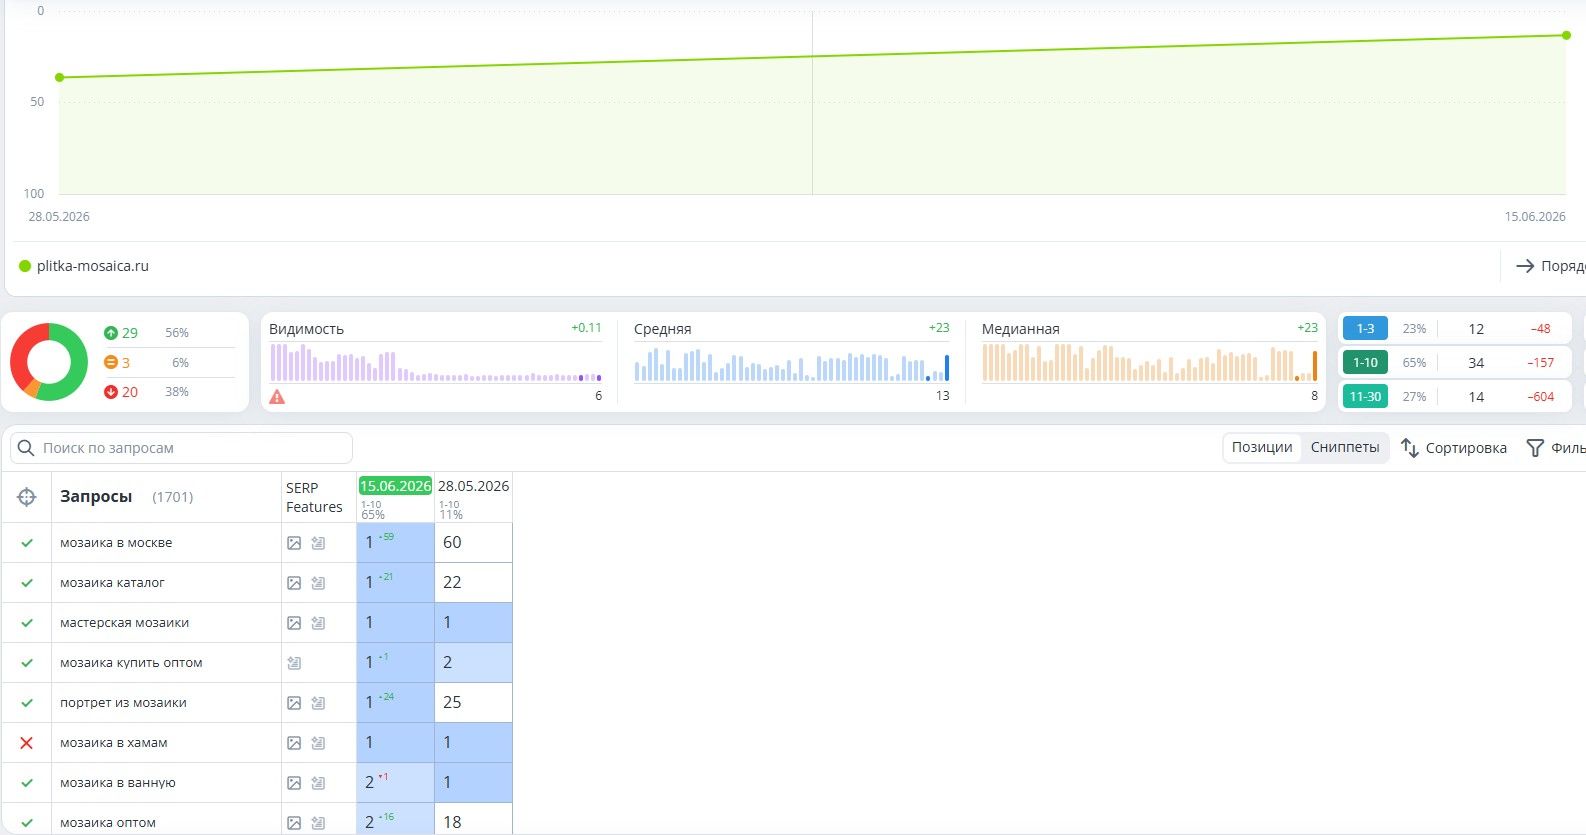Click the 15.06.2026 position for "мозаика в ванную"
The image size is (1586, 835).
396,783
